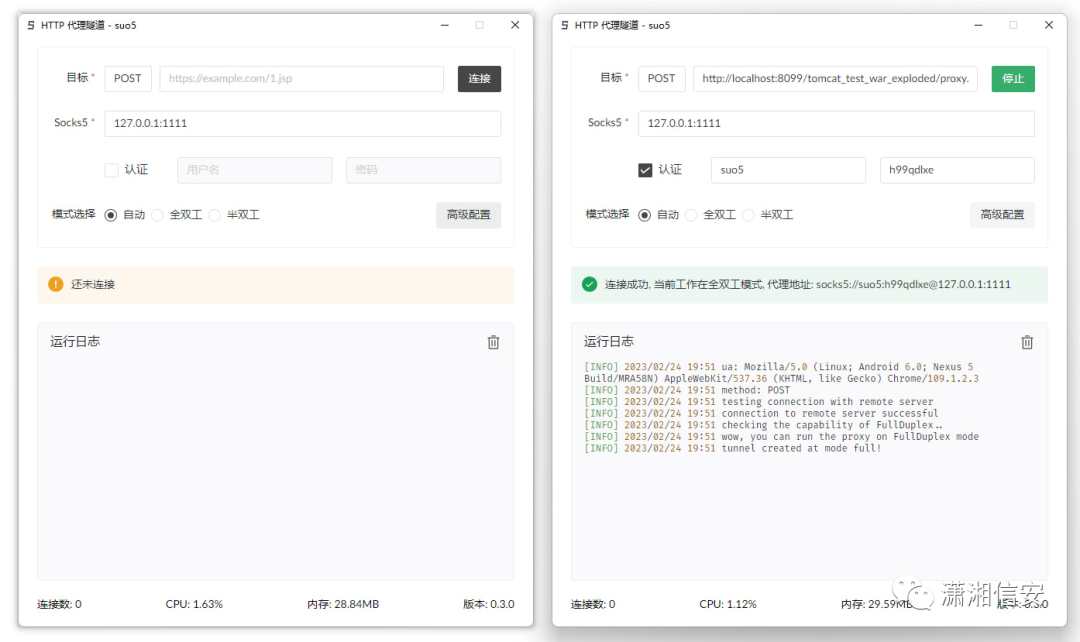
Task: Minimize the right suo5 window
Action: point(979,25)
